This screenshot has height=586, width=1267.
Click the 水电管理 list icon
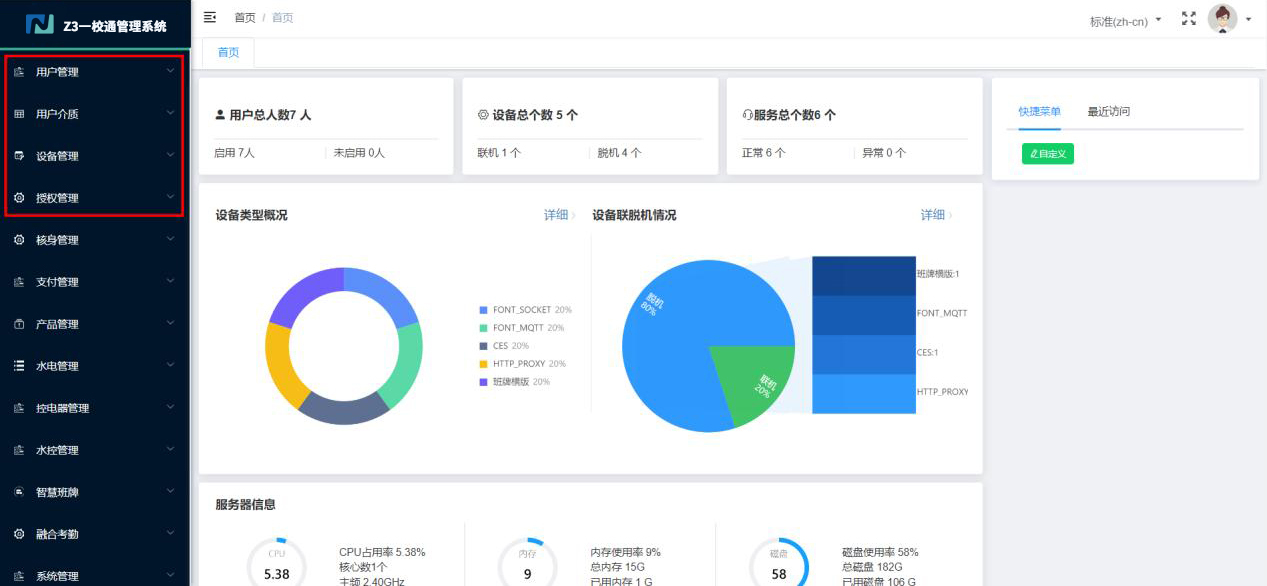[x=19, y=366]
